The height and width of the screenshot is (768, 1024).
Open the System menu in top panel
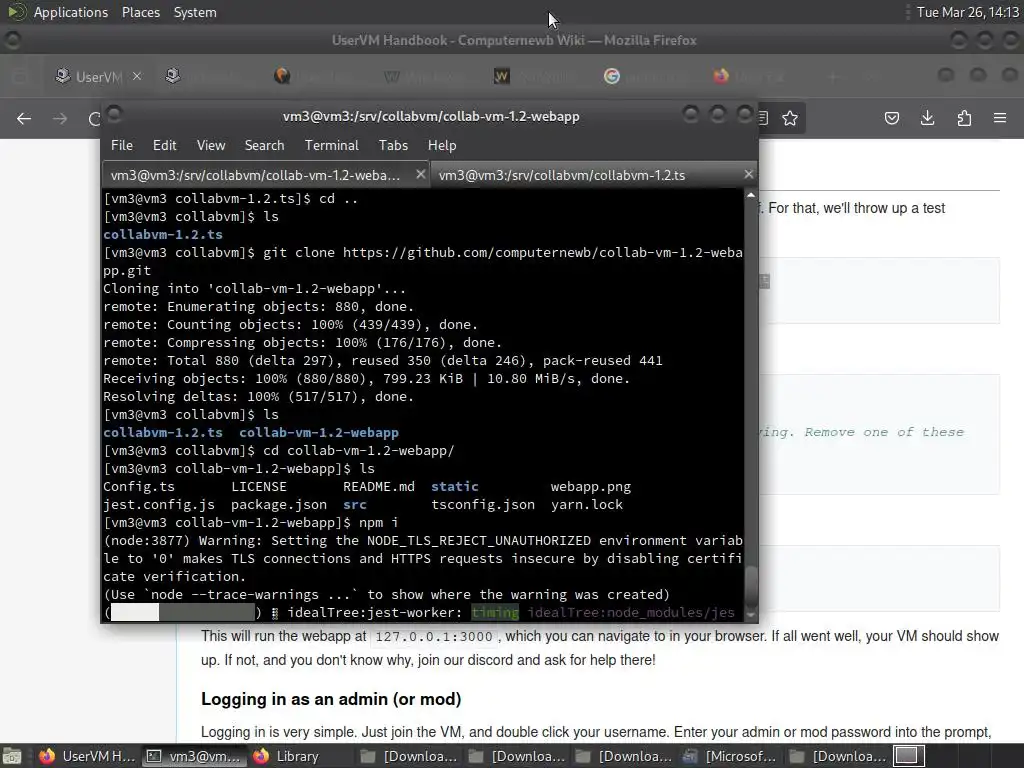[x=195, y=12]
